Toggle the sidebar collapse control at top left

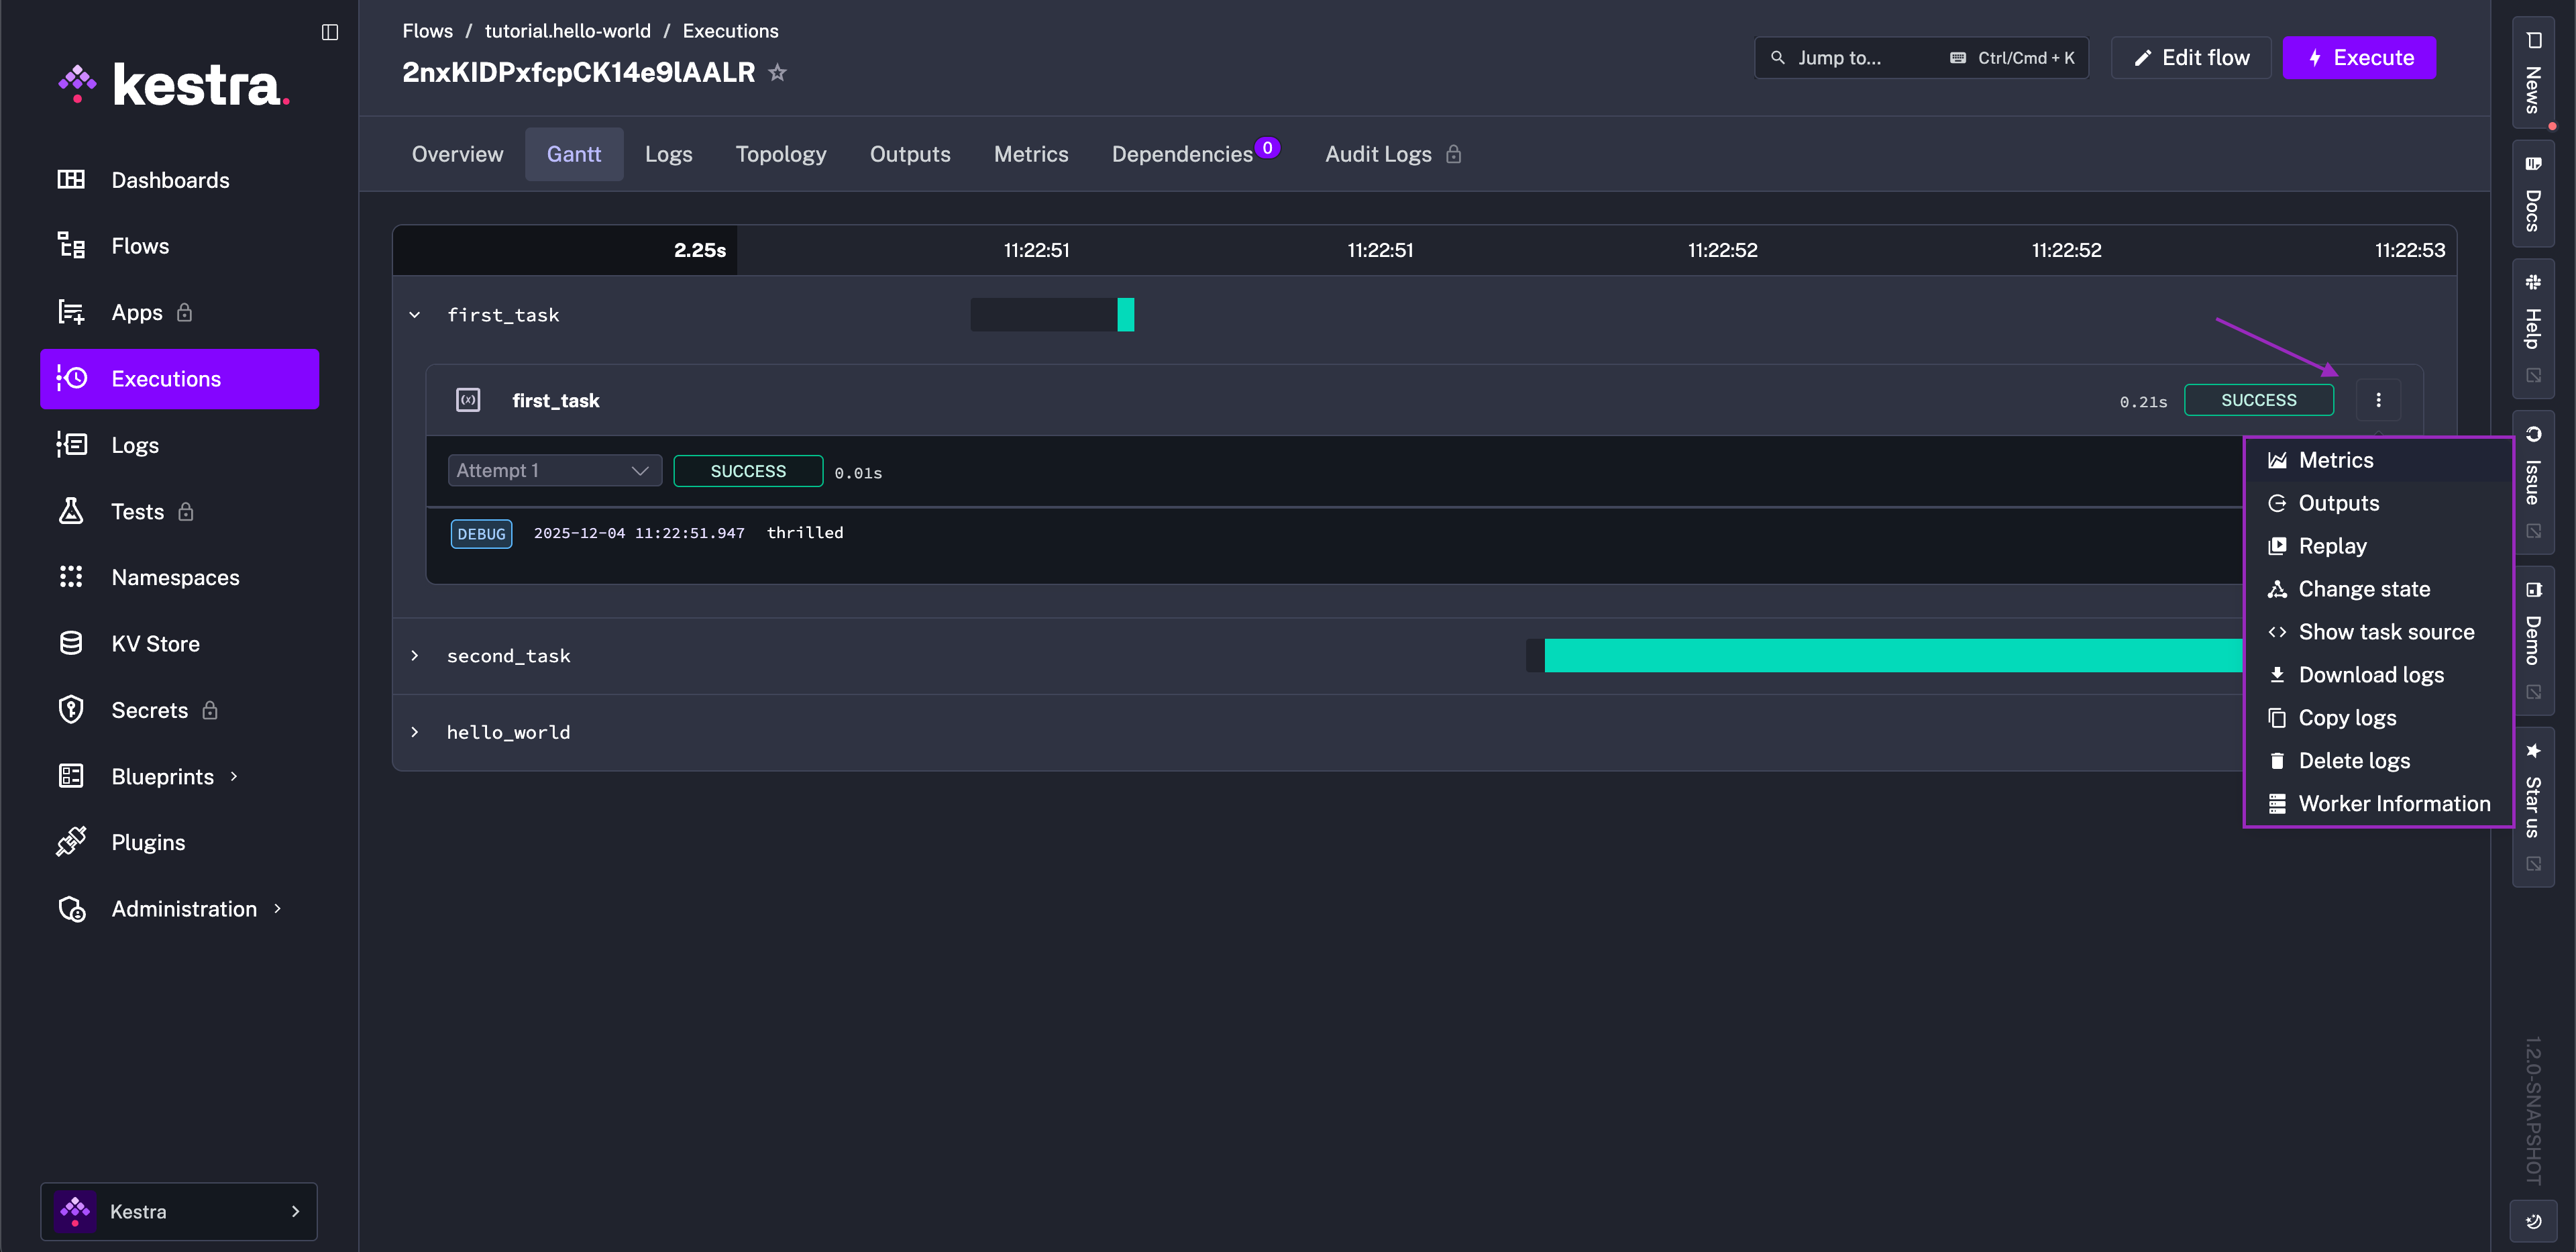[329, 32]
